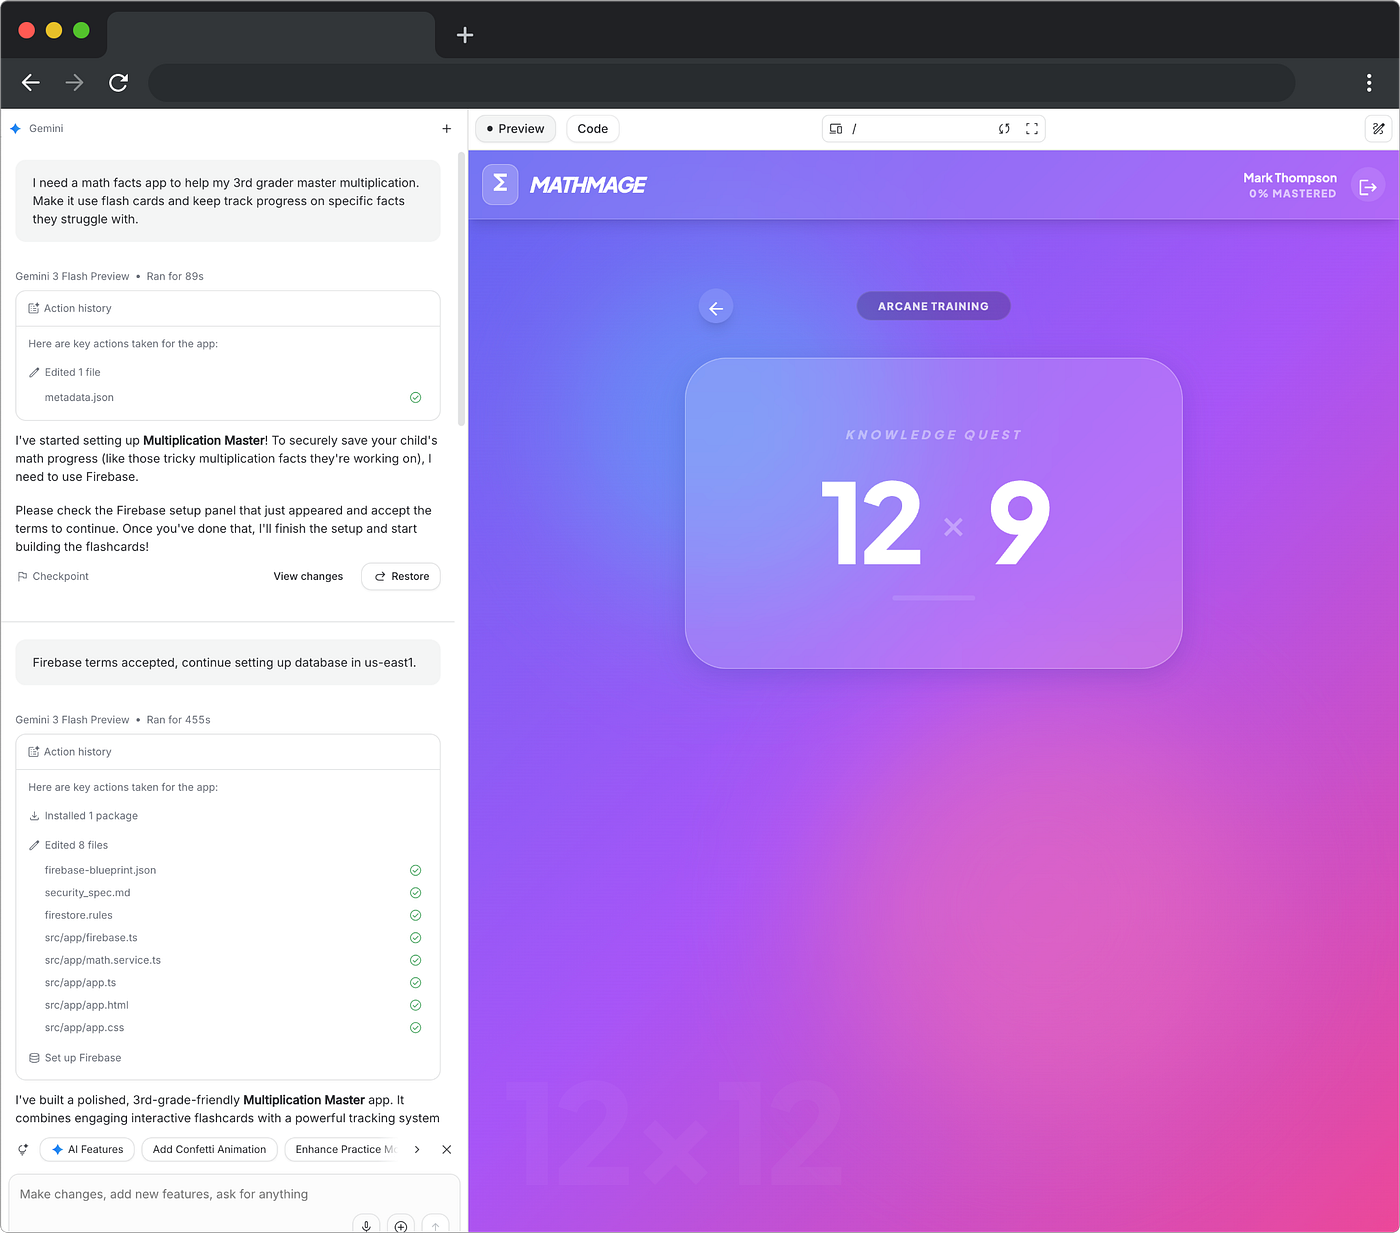
Task: Click the second Action history header
Action: click(228, 752)
